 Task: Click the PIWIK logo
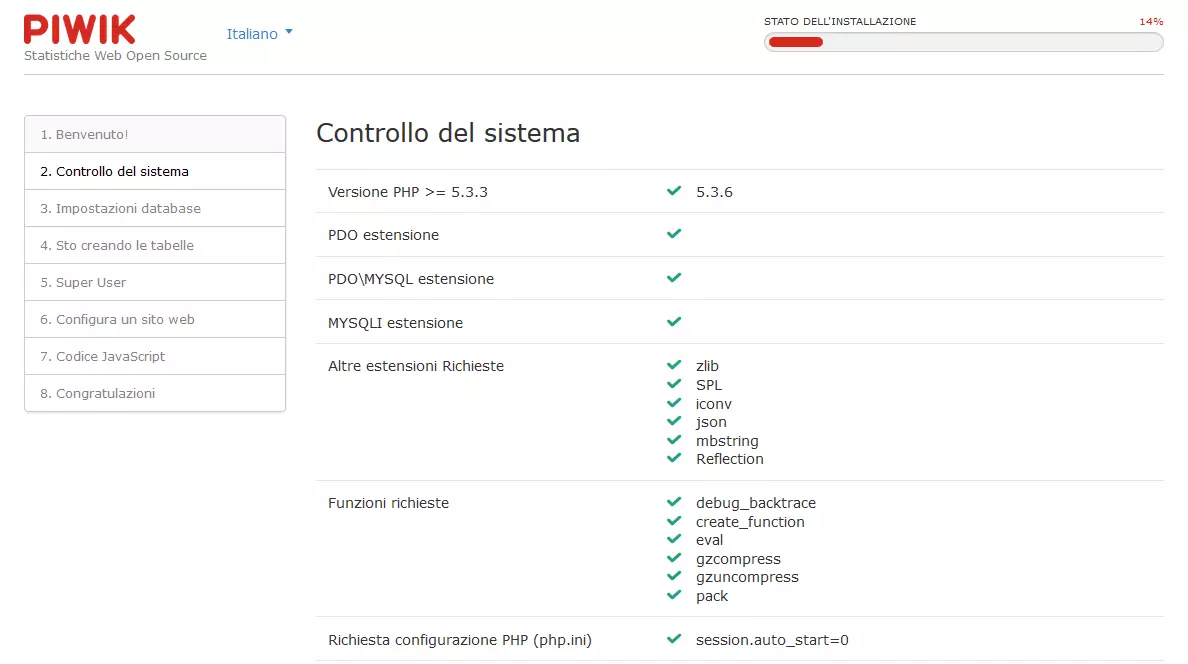80,30
